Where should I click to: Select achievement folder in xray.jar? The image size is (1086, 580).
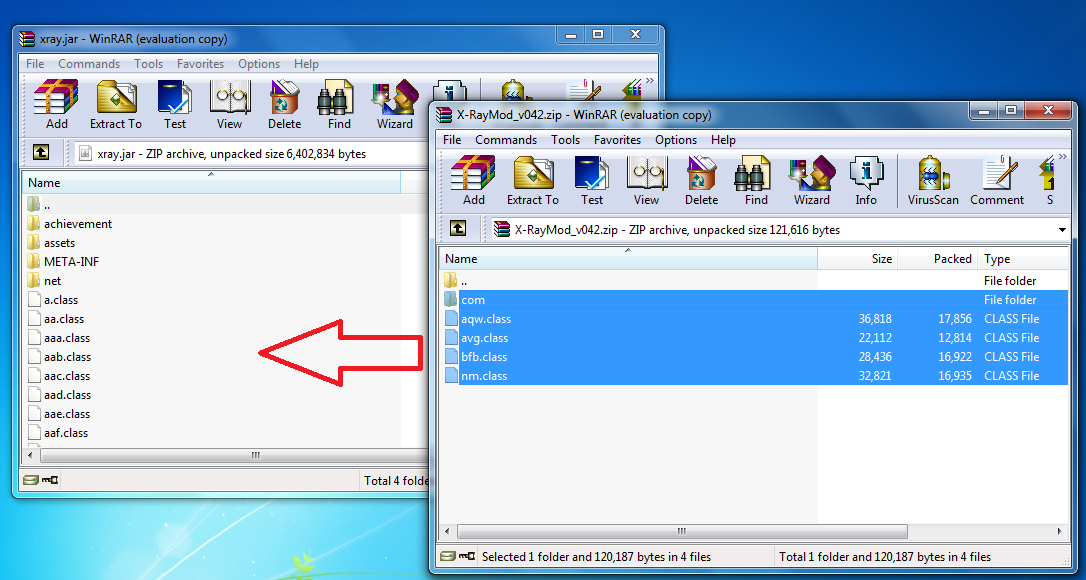(x=78, y=224)
